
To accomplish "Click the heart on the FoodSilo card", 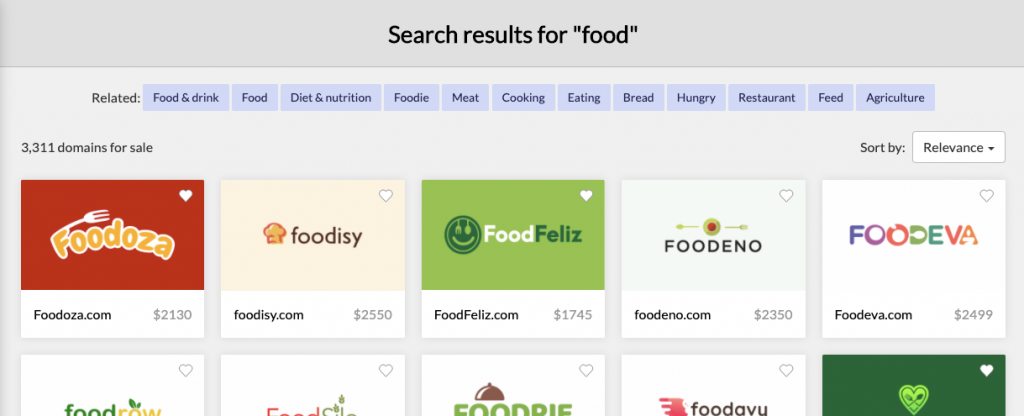I will [x=386, y=370].
